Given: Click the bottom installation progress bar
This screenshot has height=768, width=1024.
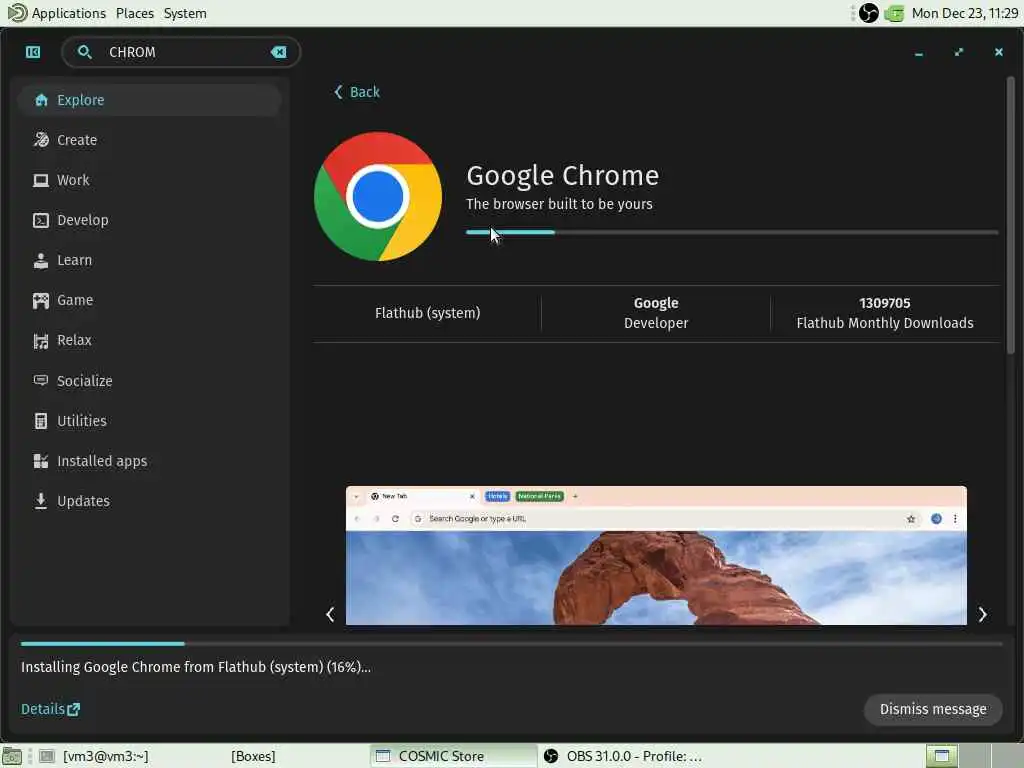Looking at the screenshot, I should pyautogui.click(x=511, y=644).
